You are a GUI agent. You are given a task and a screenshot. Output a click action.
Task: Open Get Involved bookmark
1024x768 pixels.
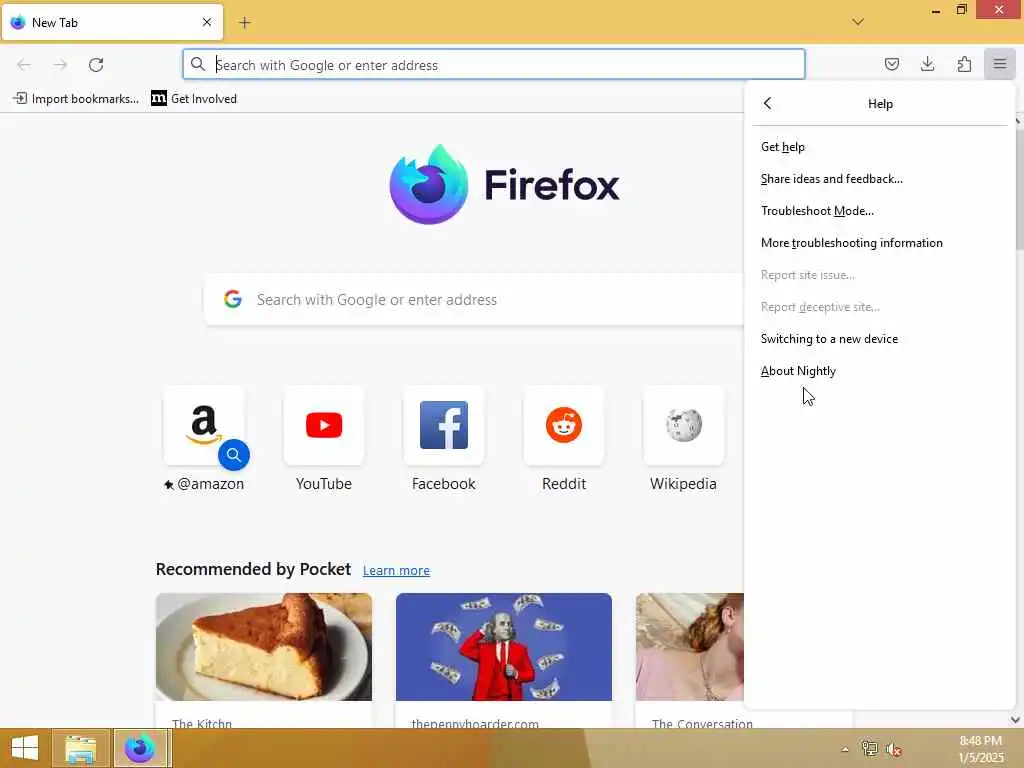click(x=194, y=99)
